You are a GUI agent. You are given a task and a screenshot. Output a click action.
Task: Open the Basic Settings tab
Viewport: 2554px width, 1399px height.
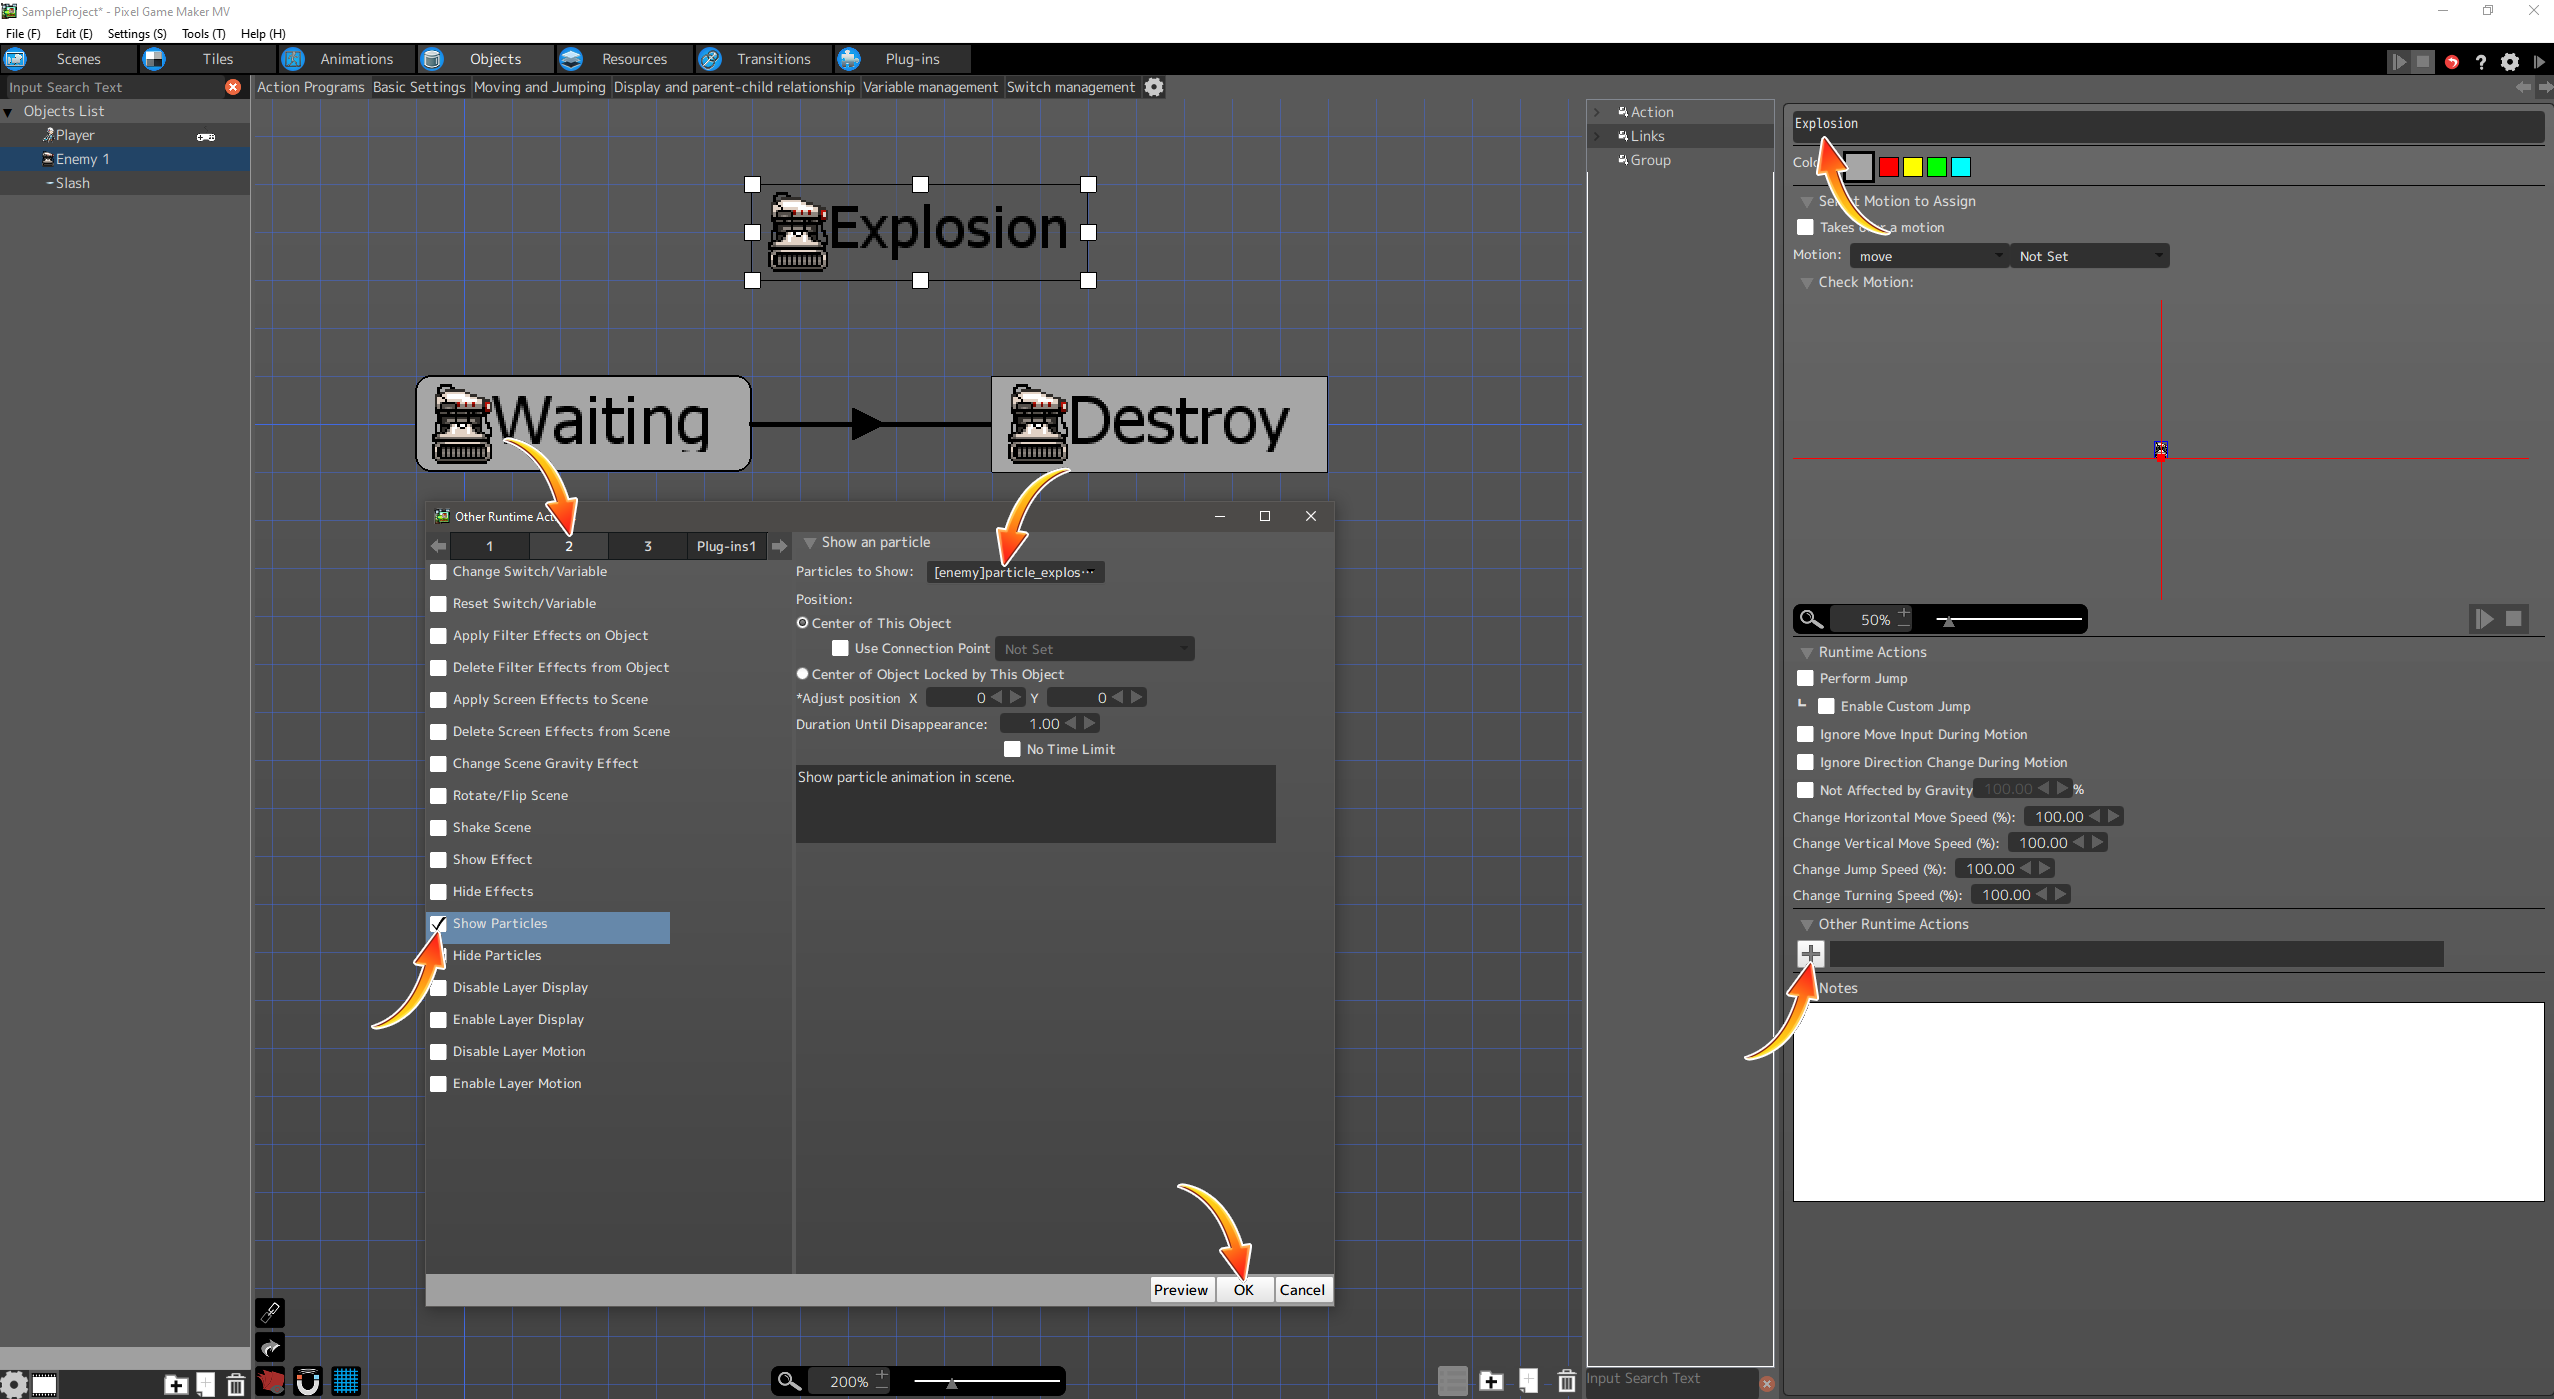[419, 87]
